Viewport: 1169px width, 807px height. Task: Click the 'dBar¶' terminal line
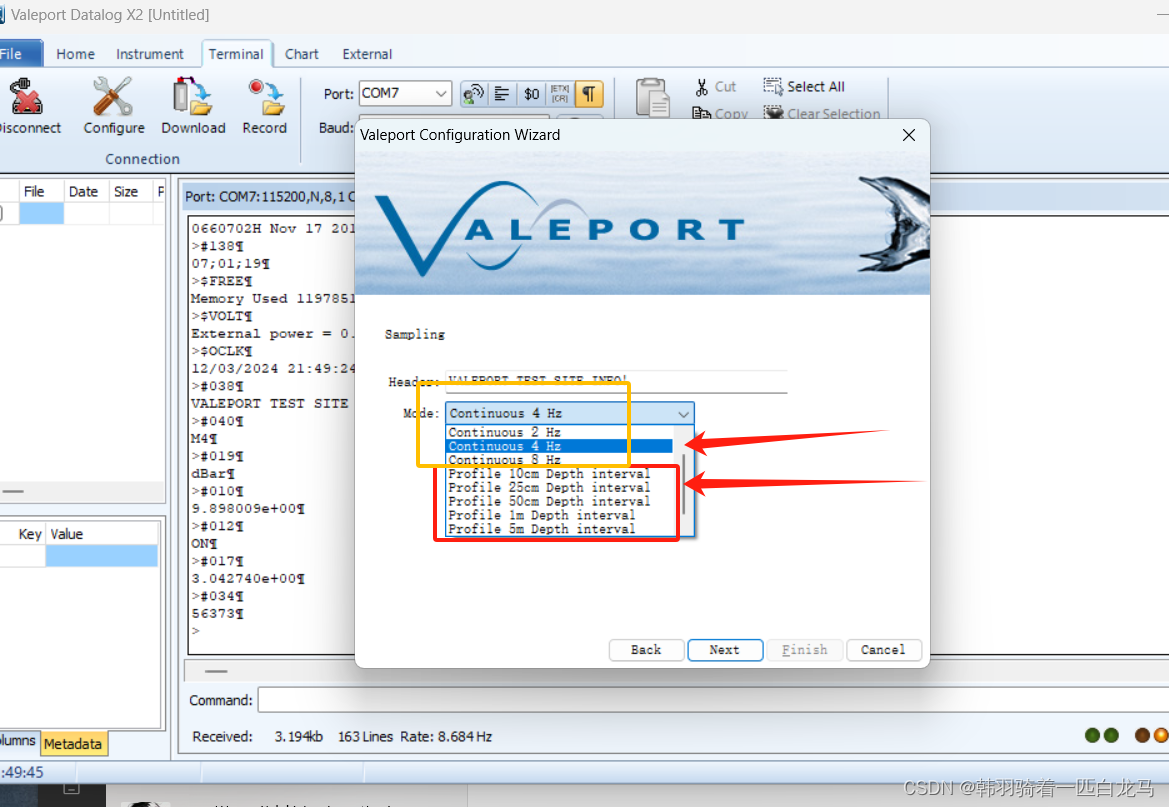[213, 474]
